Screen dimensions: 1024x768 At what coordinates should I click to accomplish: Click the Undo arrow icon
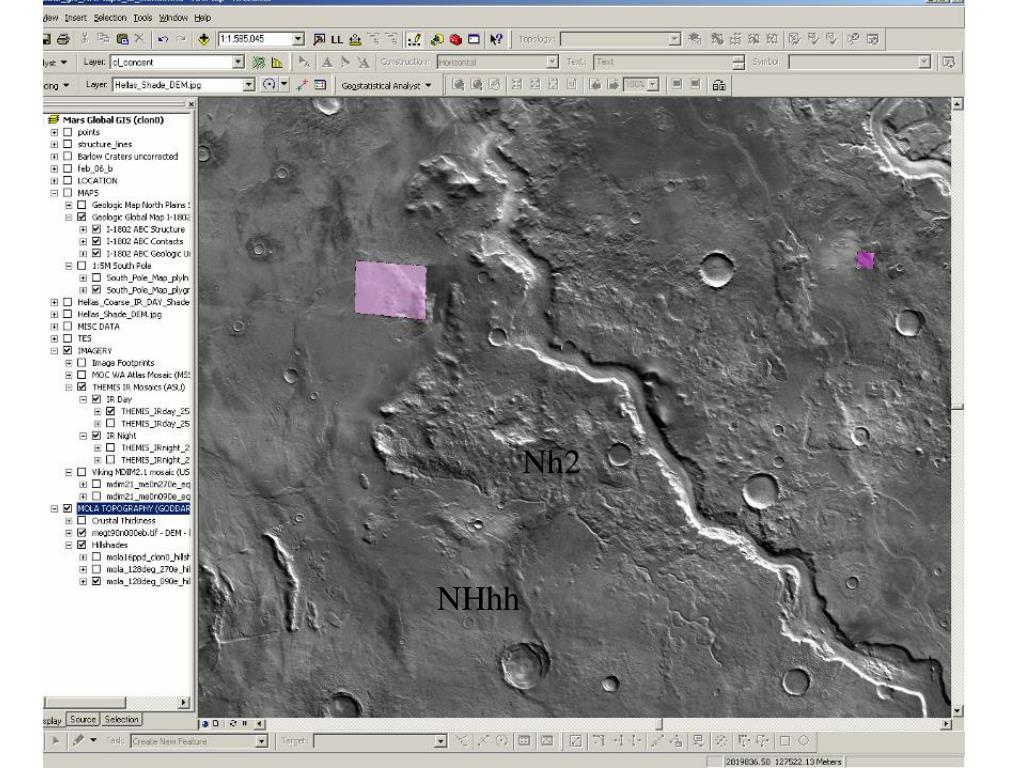pyautogui.click(x=163, y=39)
